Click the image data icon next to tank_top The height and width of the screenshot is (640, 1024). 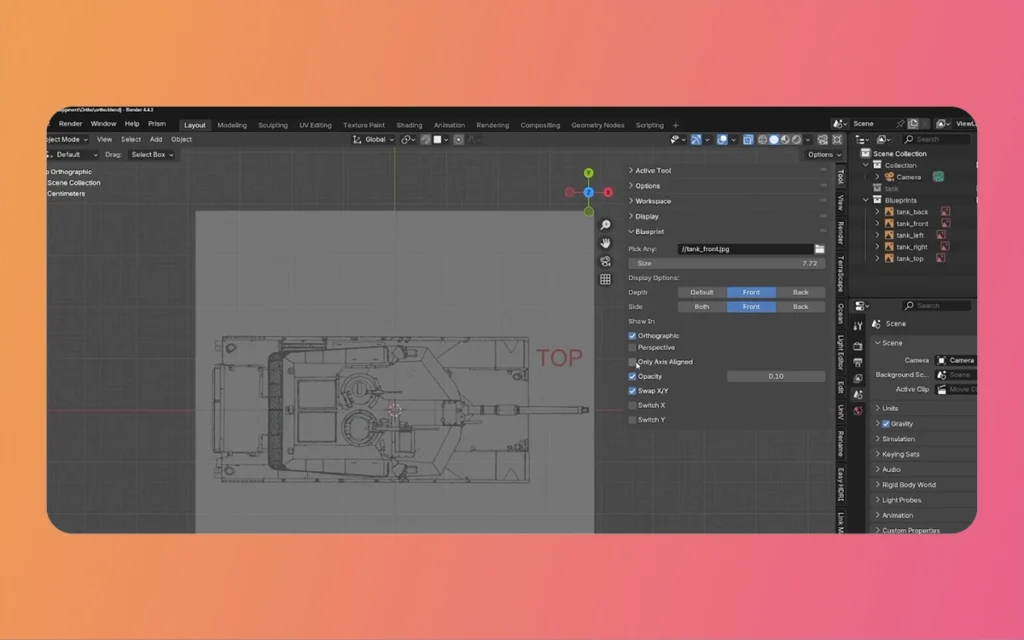pos(940,258)
